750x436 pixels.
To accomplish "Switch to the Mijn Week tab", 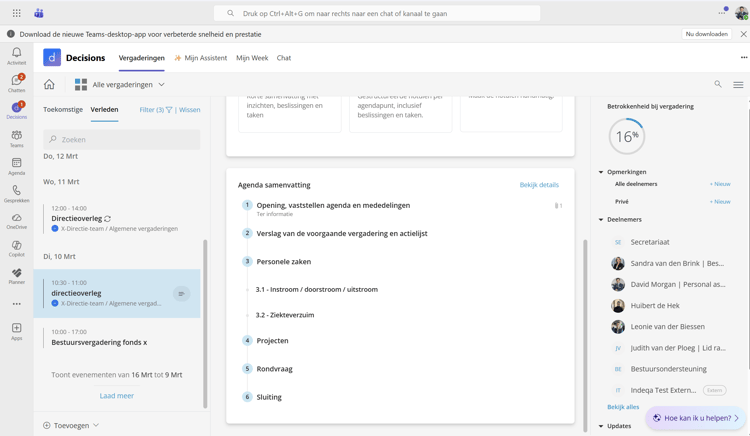I will pyautogui.click(x=252, y=58).
